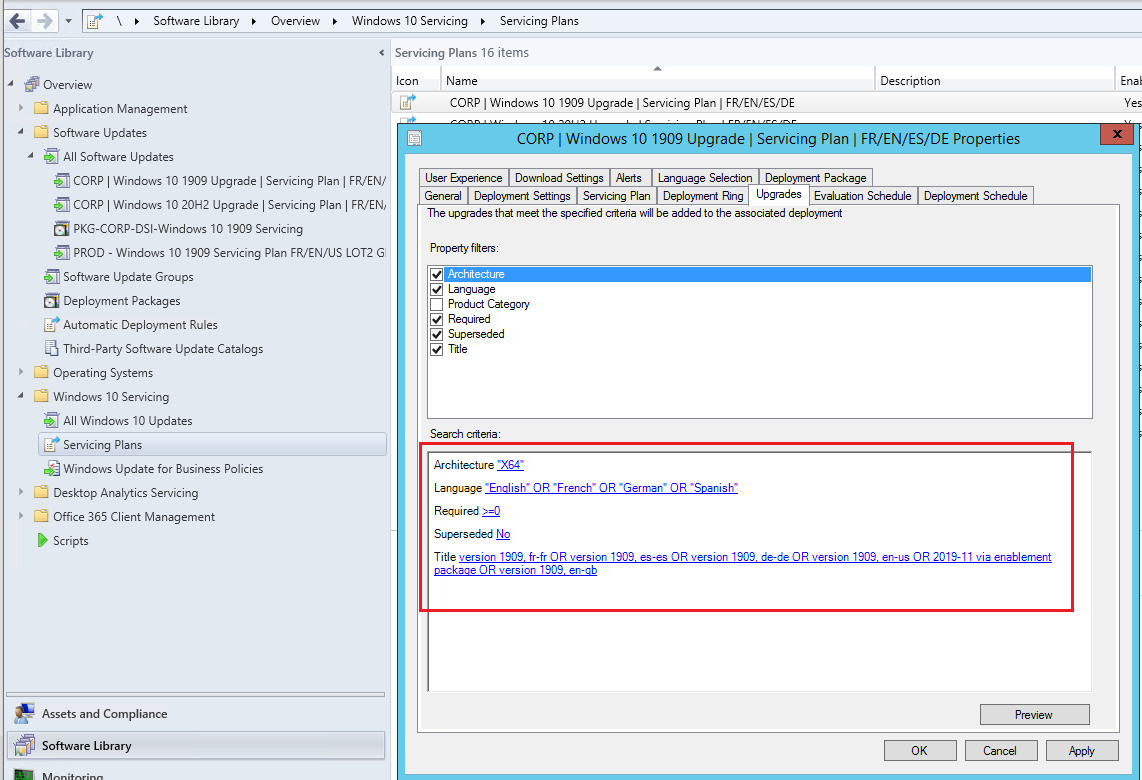
Task: Click the Automatic Deployment Rules icon
Action: tap(52, 325)
